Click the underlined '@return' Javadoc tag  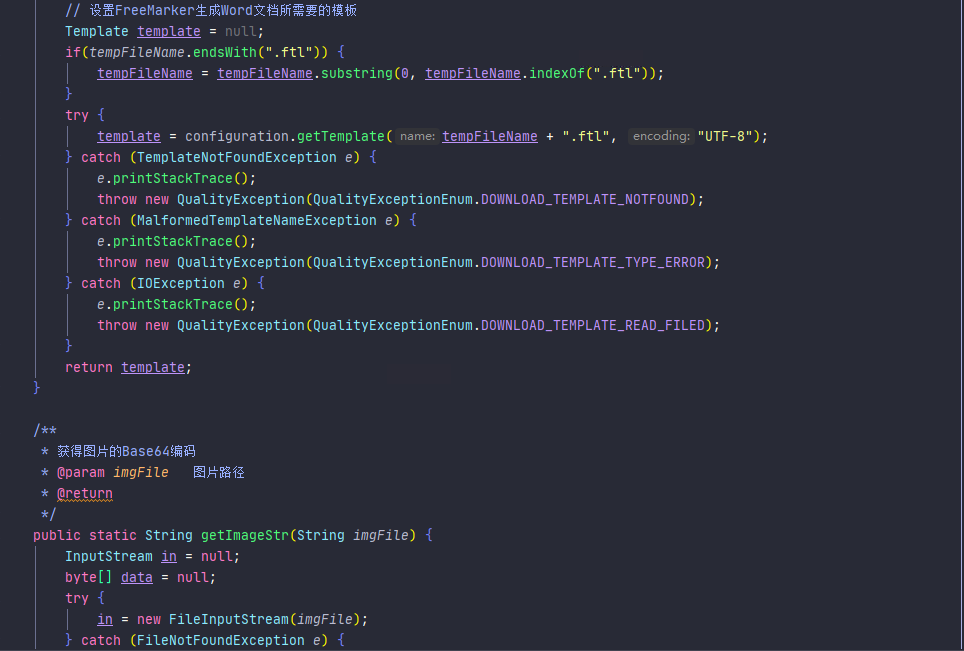pos(85,494)
